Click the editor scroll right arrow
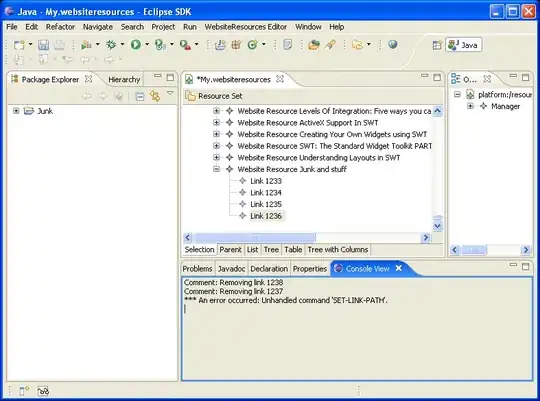Viewport: 540px width, 401px height. (x=426, y=237)
